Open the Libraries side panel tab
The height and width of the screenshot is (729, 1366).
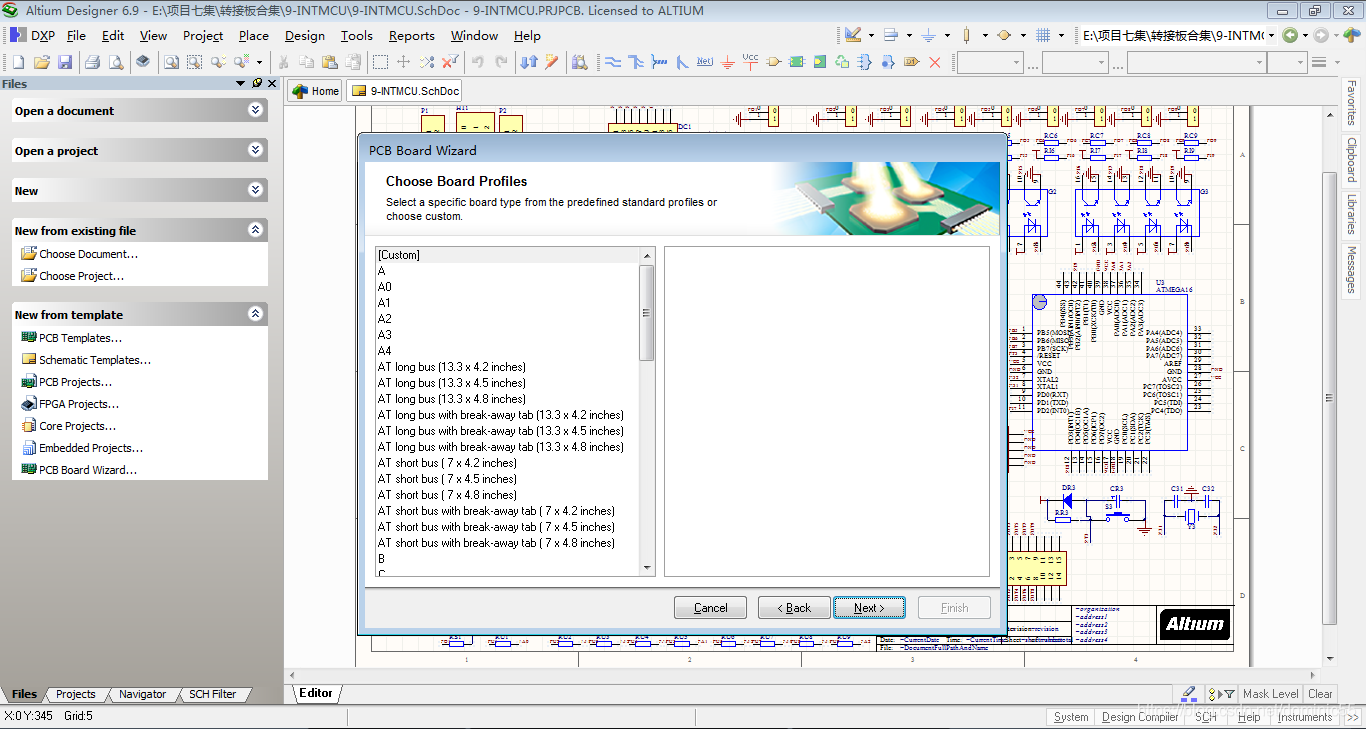1351,214
